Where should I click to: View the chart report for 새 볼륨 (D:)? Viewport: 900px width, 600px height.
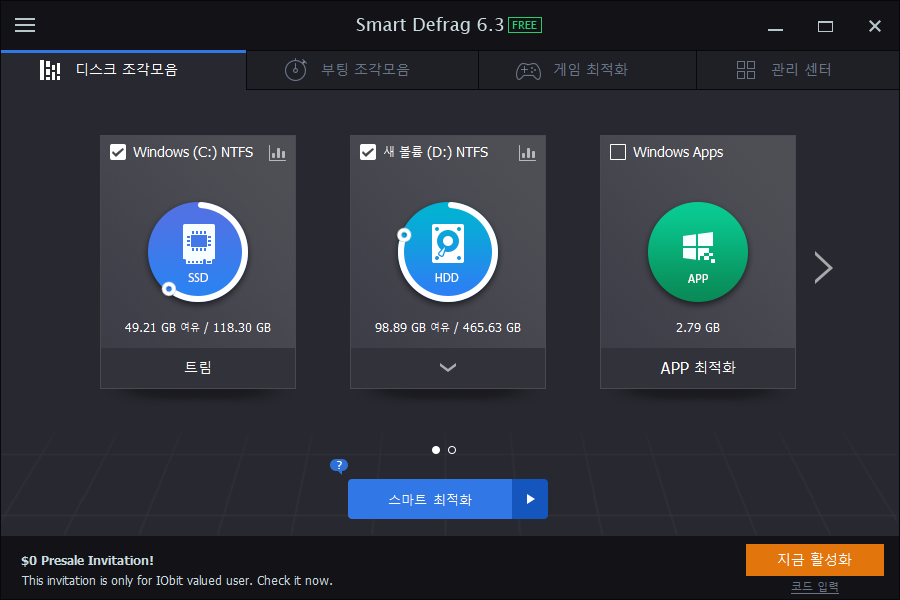(x=527, y=153)
